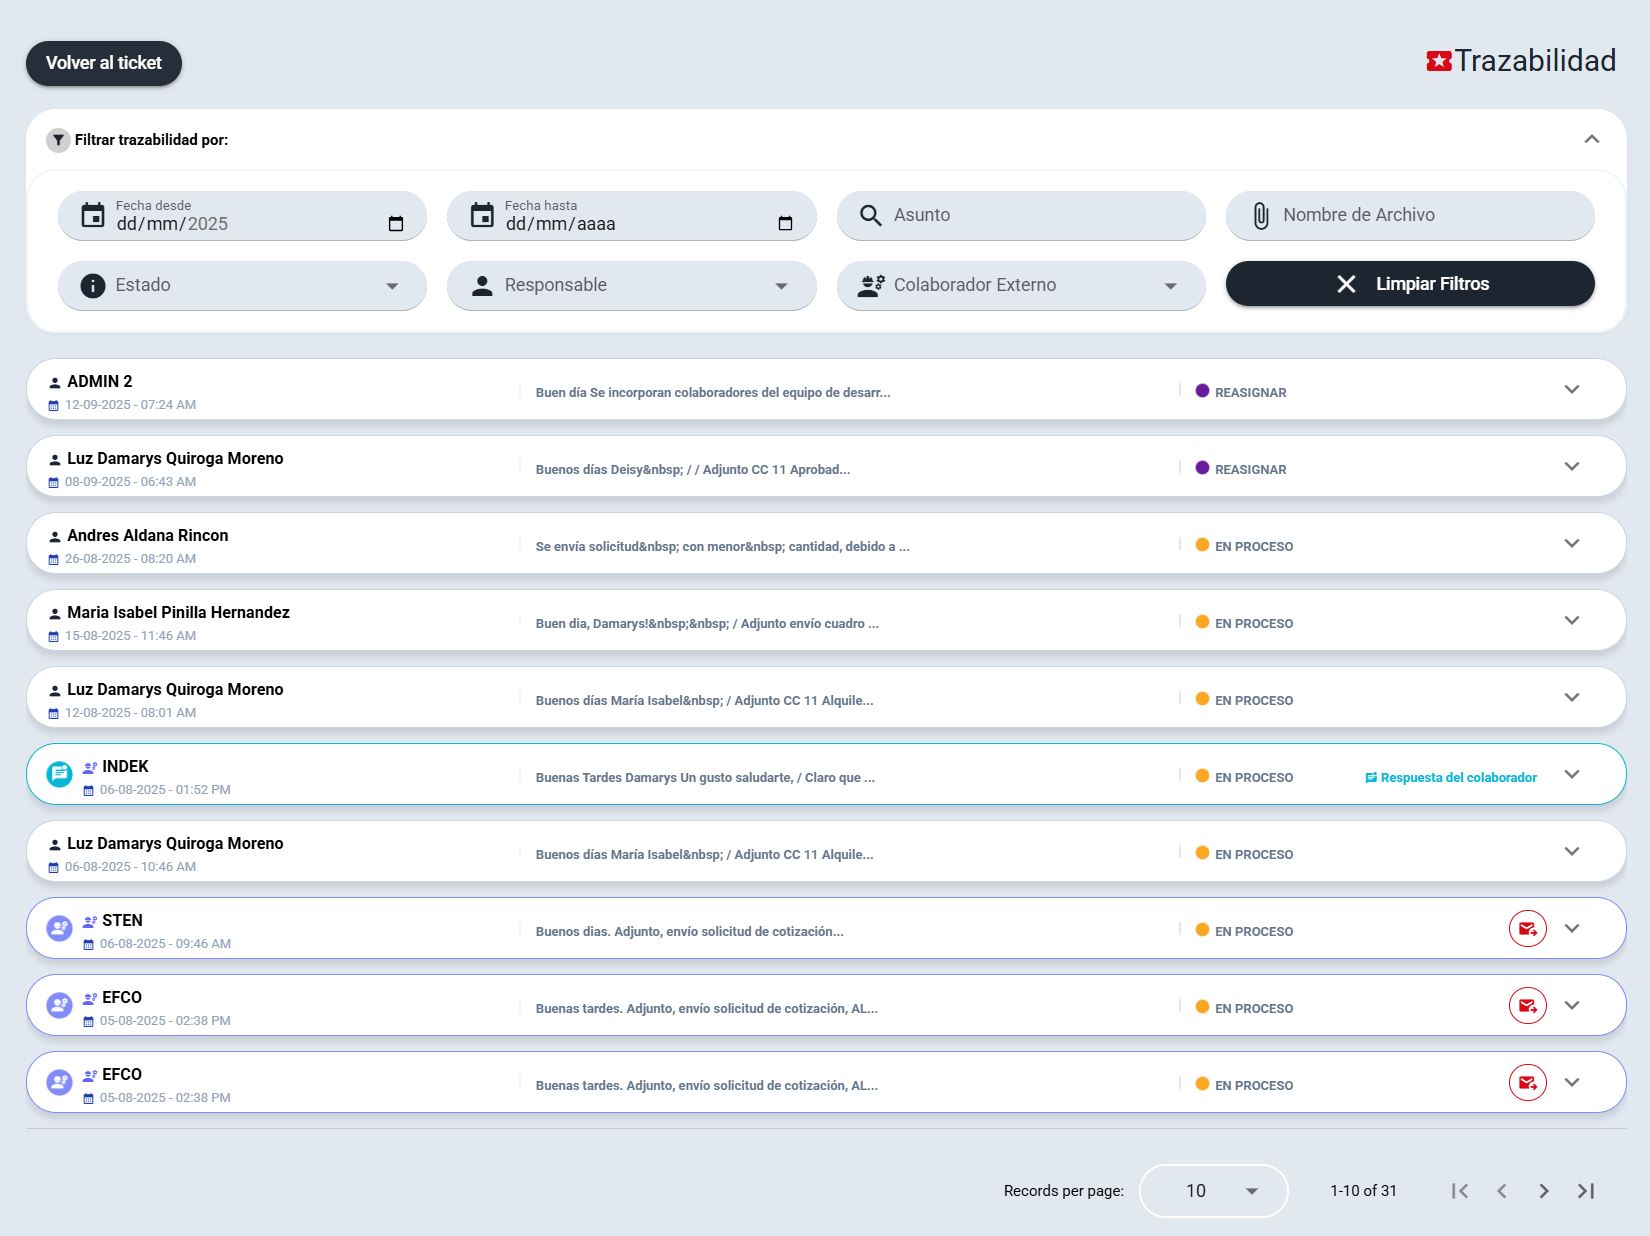This screenshot has width=1650, height=1236.
Task: Go to the next page of records
Action: pyautogui.click(x=1543, y=1191)
